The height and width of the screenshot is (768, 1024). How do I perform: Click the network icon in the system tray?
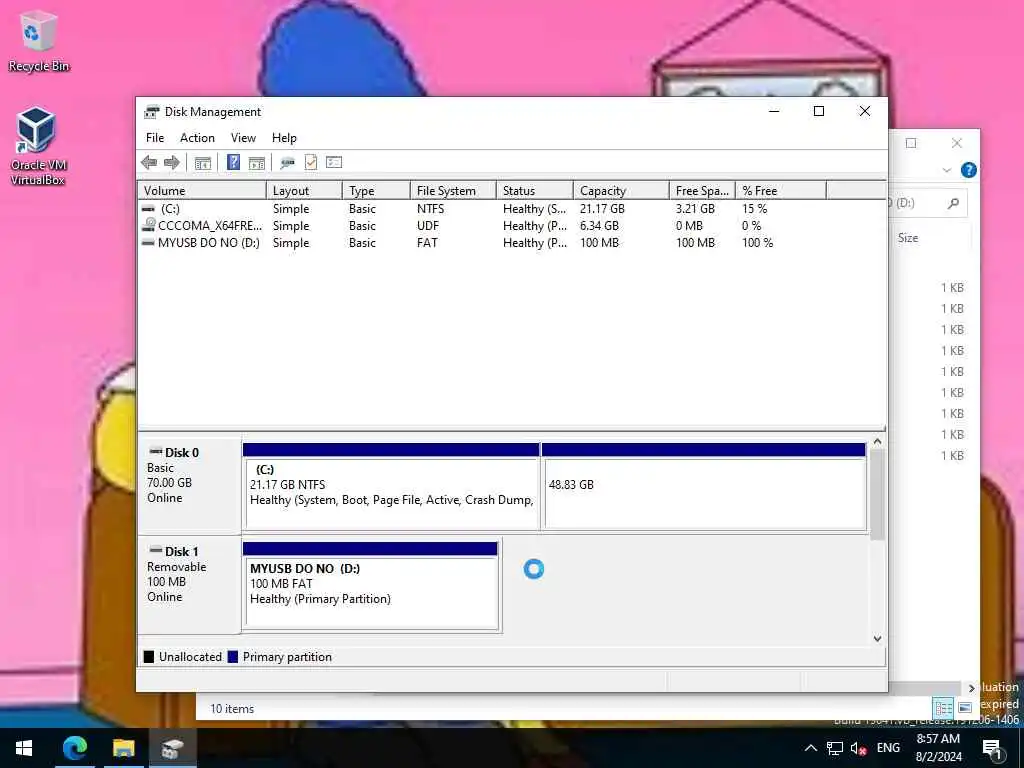[835, 748]
